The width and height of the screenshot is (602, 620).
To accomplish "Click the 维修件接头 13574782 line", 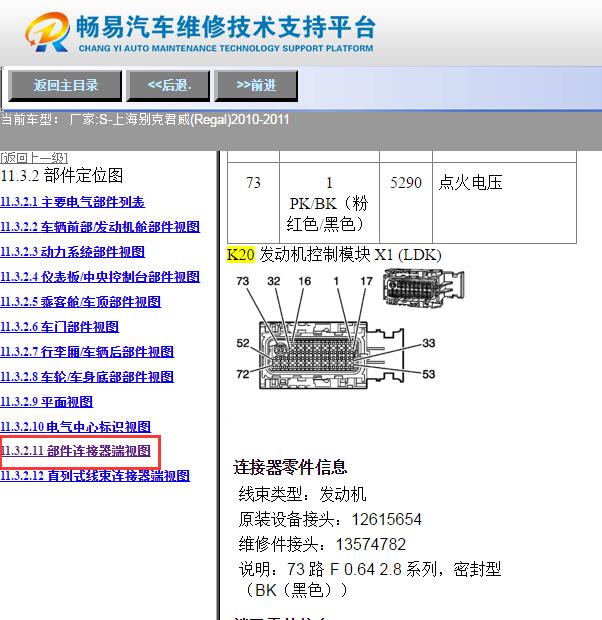I will click(322, 544).
